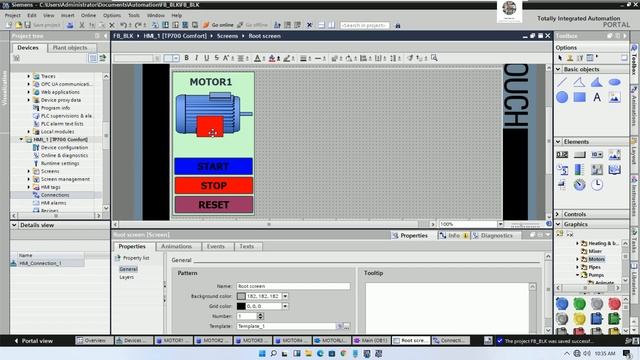Click the START button on HMI screen
This screenshot has width=640, height=360.
213,166
